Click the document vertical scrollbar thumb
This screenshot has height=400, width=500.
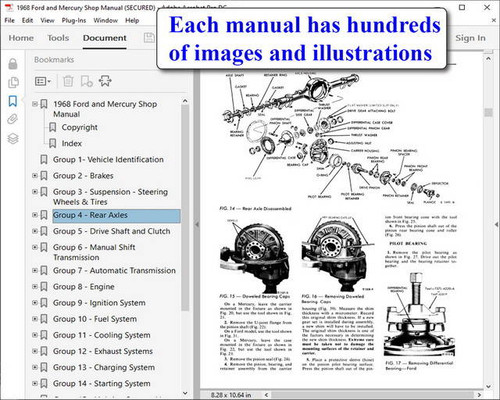[488, 113]
